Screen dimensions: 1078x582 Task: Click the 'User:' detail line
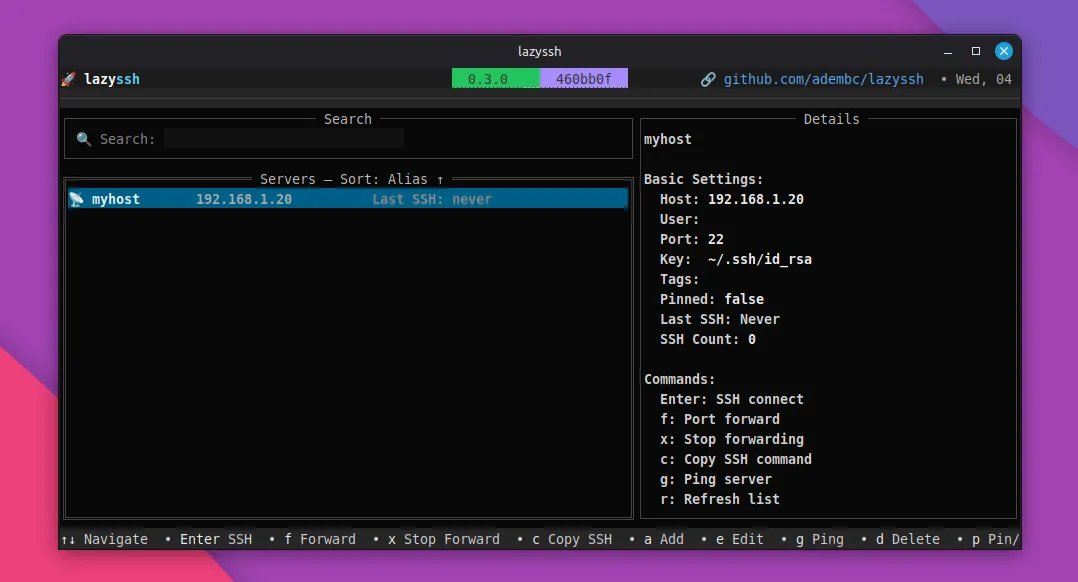(679, 219)
